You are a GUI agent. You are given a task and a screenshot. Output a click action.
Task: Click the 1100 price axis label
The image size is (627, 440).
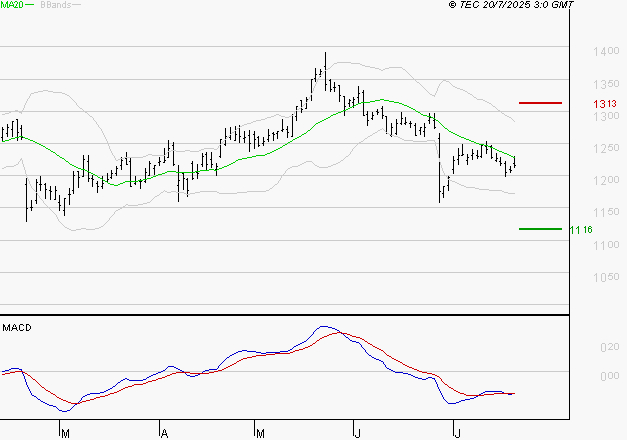pyautogui.click(x=606, y=245)
